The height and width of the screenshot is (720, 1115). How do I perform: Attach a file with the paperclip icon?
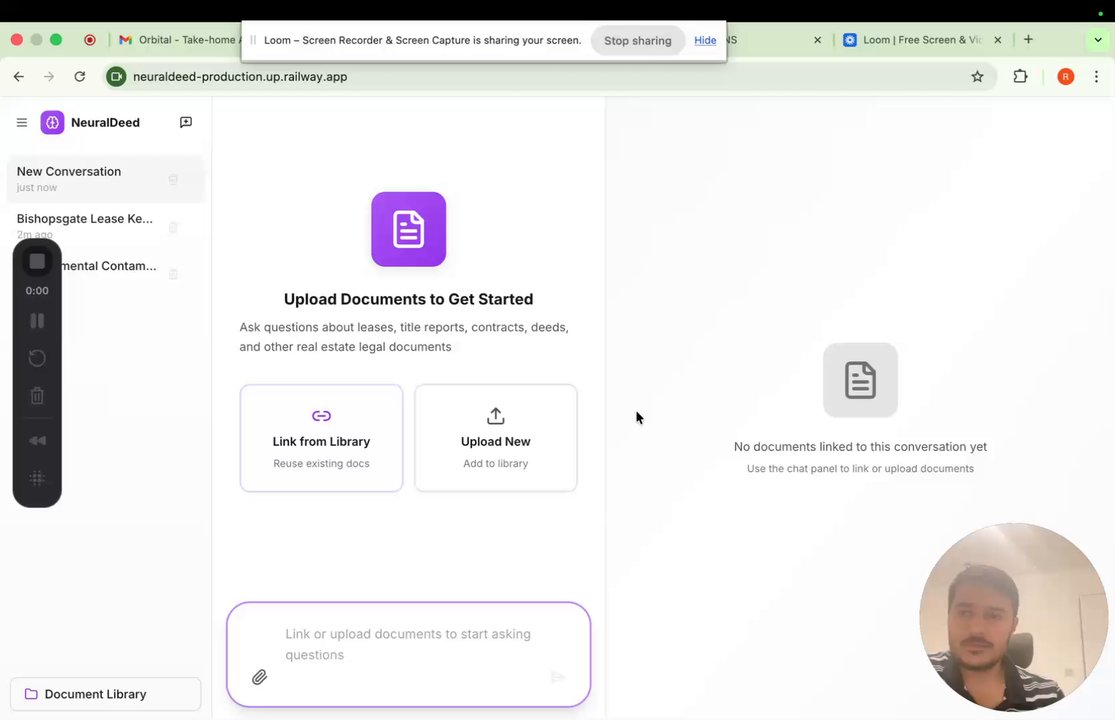[x=260, y=677]
